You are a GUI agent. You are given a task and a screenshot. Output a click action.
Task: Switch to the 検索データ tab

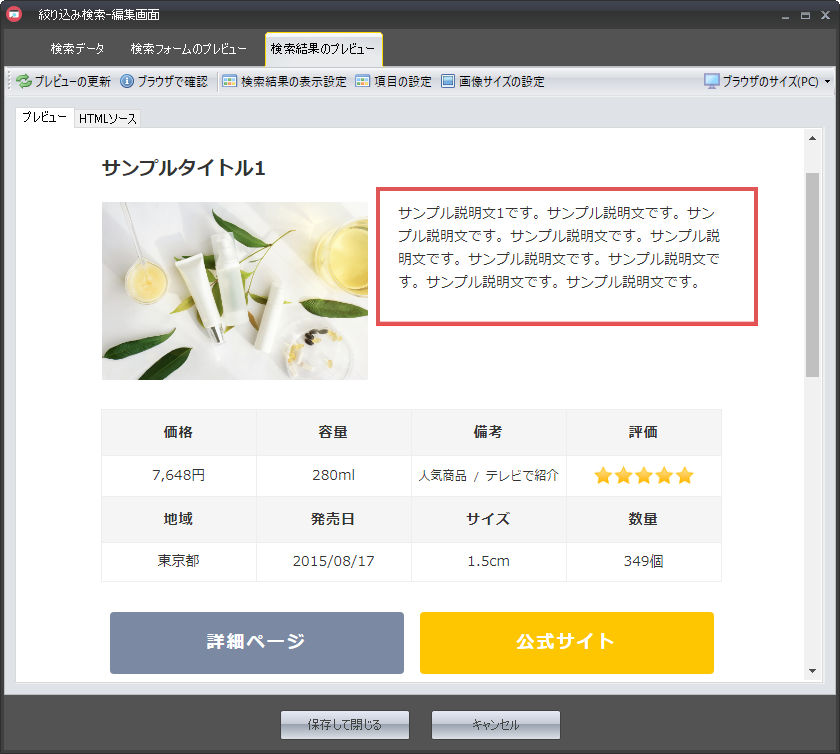(x=77, y=49)
